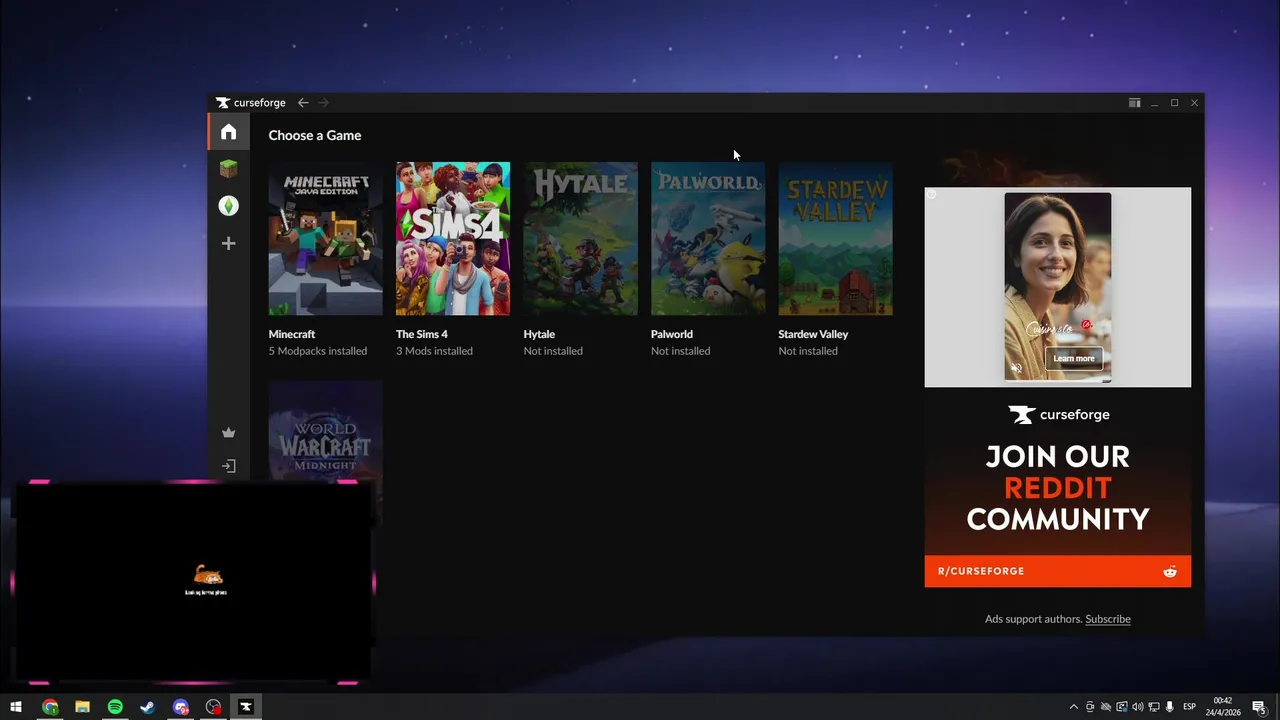1280x720 pixels.
Task: Open the clock and date flyout
Action: (x=1223, y=707)
